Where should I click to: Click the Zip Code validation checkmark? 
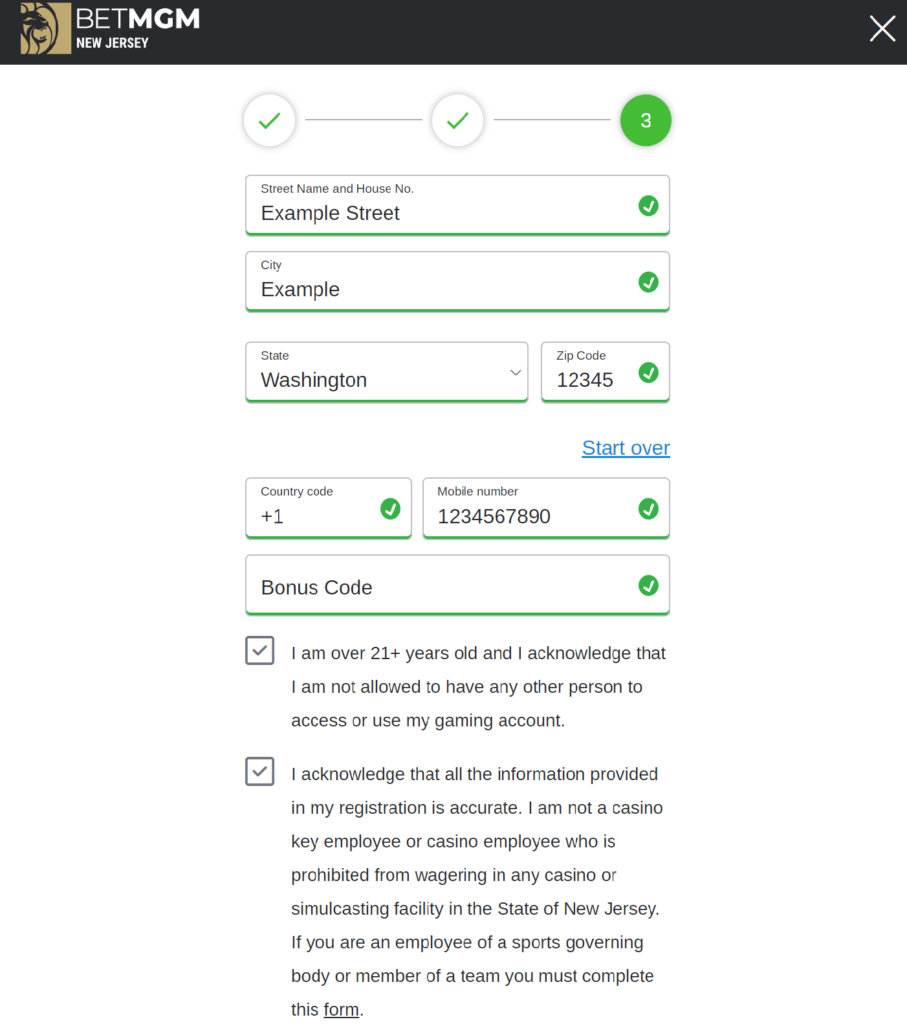(x=648, y=373)
